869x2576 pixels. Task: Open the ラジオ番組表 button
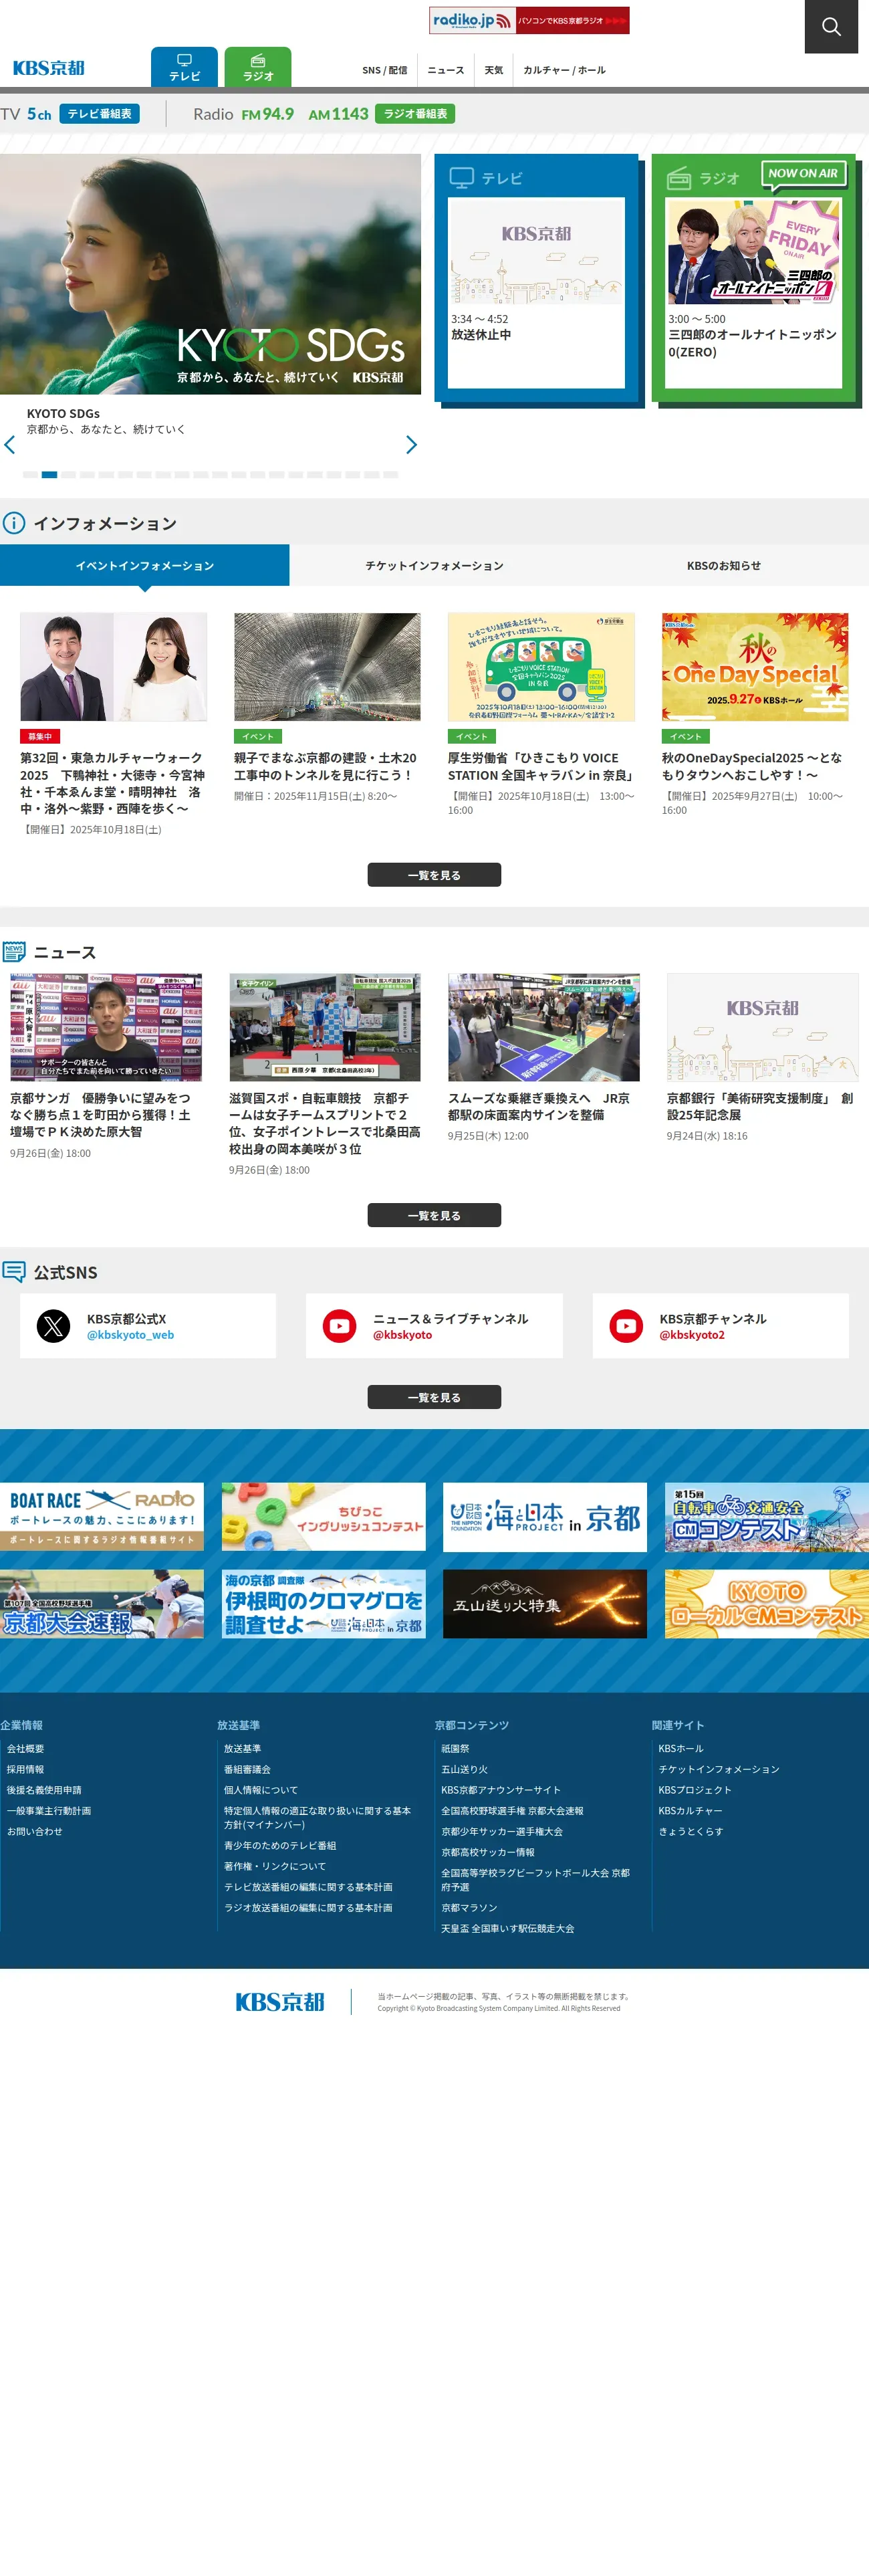pos(415,114)
